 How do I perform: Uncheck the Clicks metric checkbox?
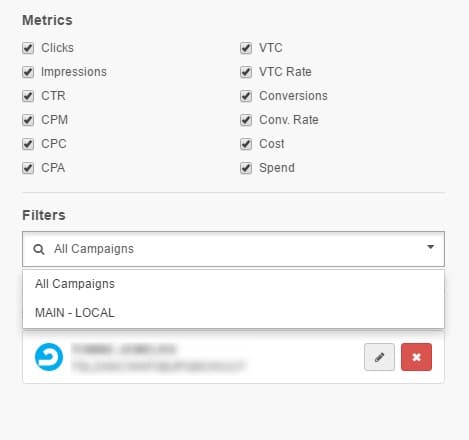(x=28, y=48)
